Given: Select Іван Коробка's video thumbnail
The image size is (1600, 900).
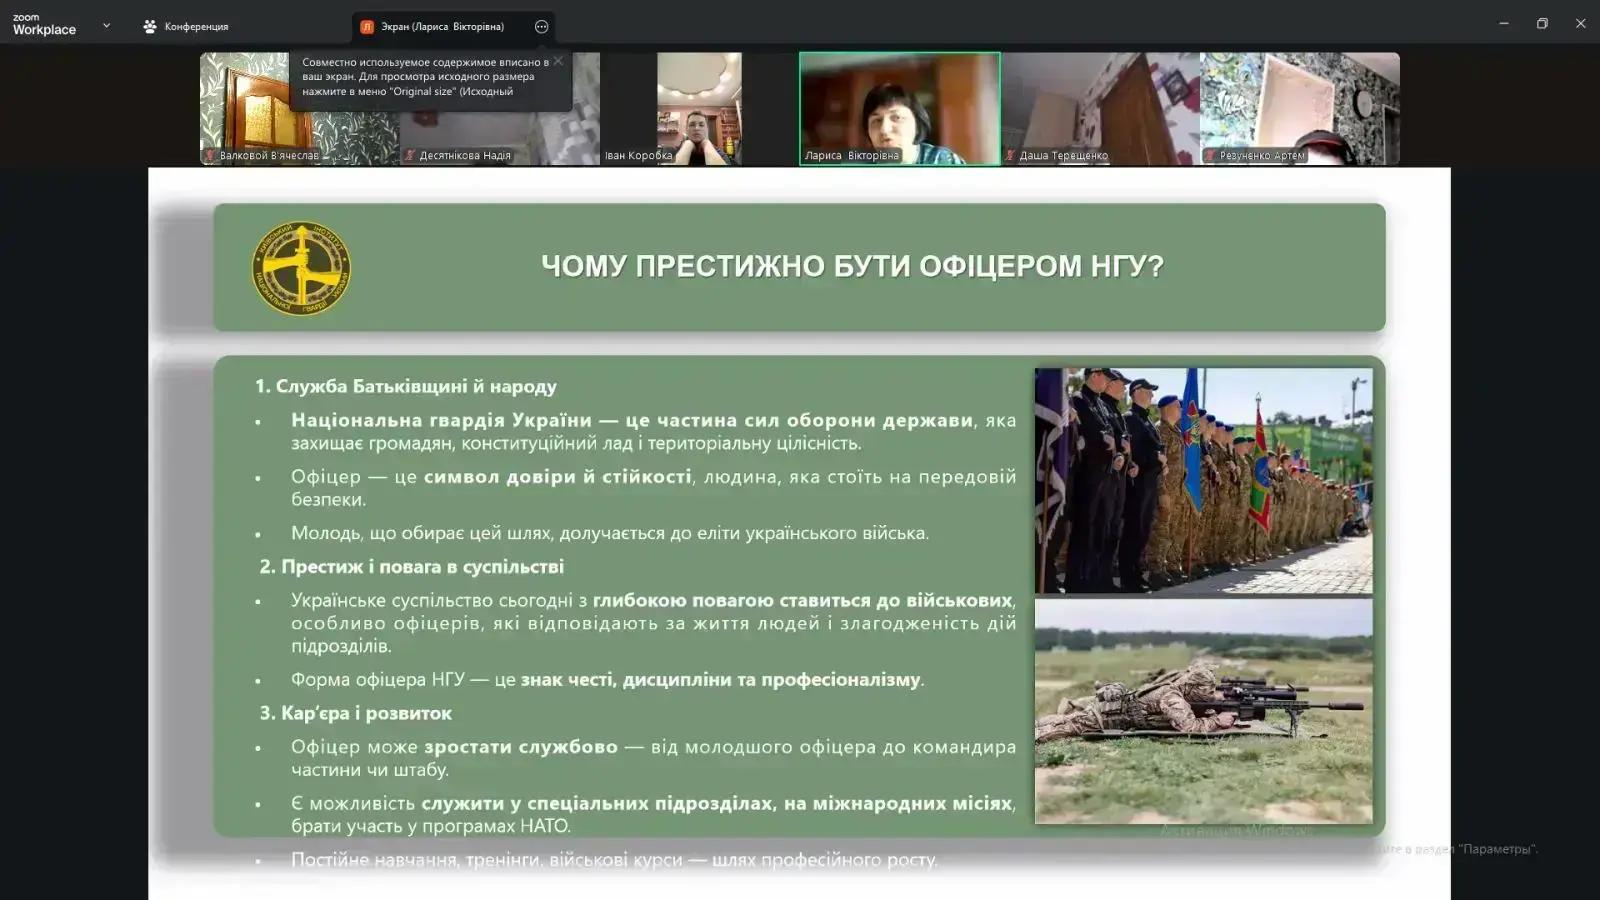Looking at the screenshot, I should point(699,108).
